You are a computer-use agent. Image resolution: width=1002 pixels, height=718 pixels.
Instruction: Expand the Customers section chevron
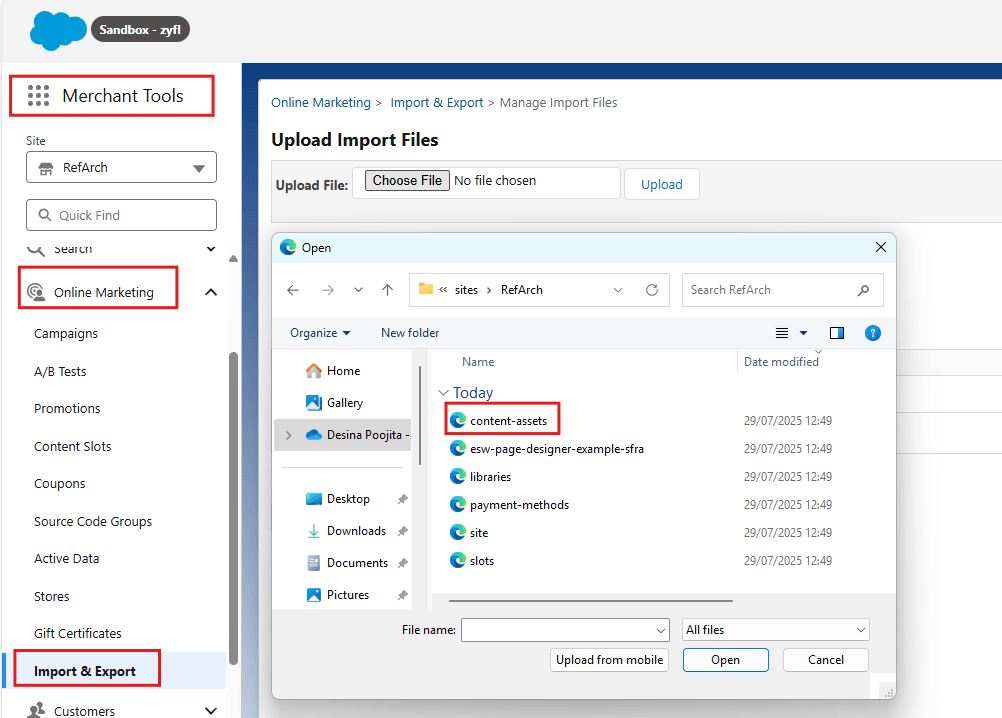click(211, 710)
